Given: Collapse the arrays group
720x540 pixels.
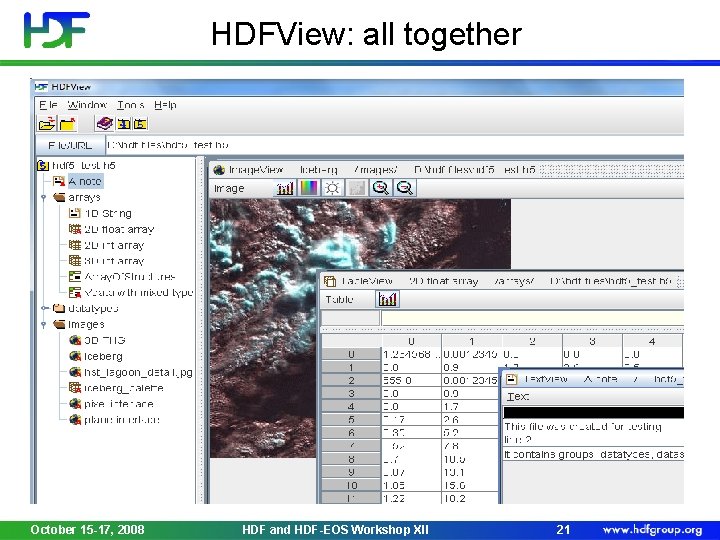Looking at the screenshot, I should point(44,197).
